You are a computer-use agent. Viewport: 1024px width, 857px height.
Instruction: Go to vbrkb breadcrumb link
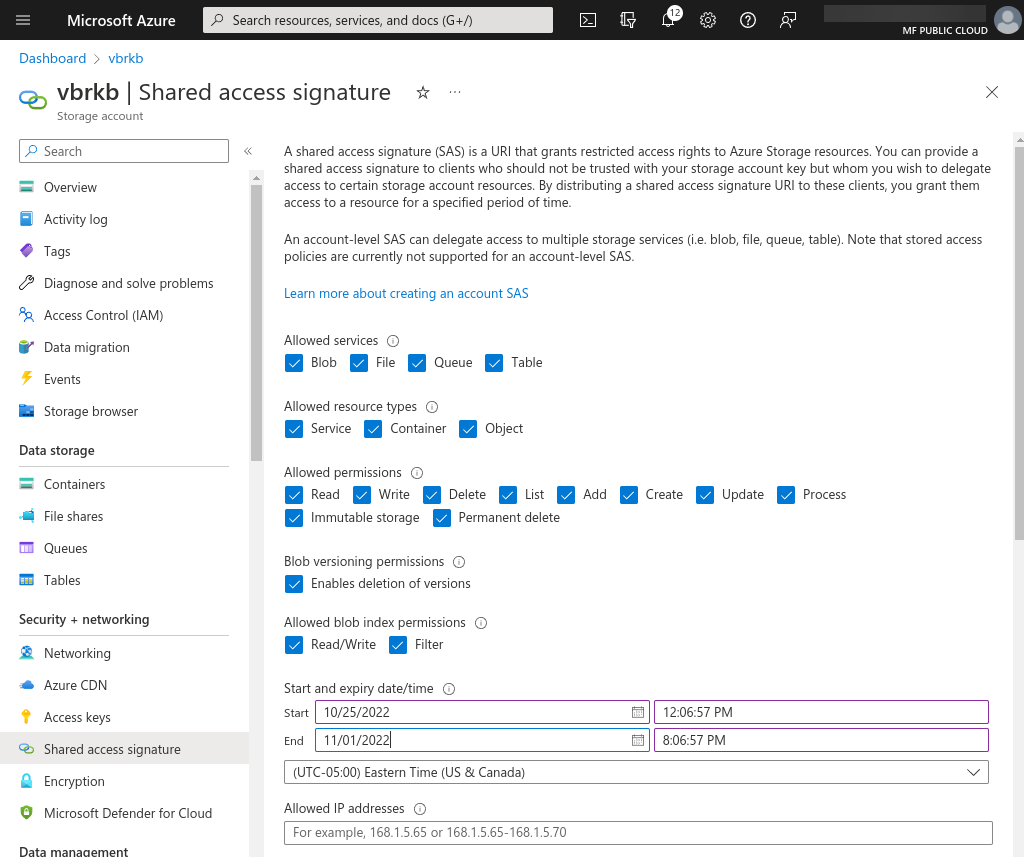coord(125,58)
